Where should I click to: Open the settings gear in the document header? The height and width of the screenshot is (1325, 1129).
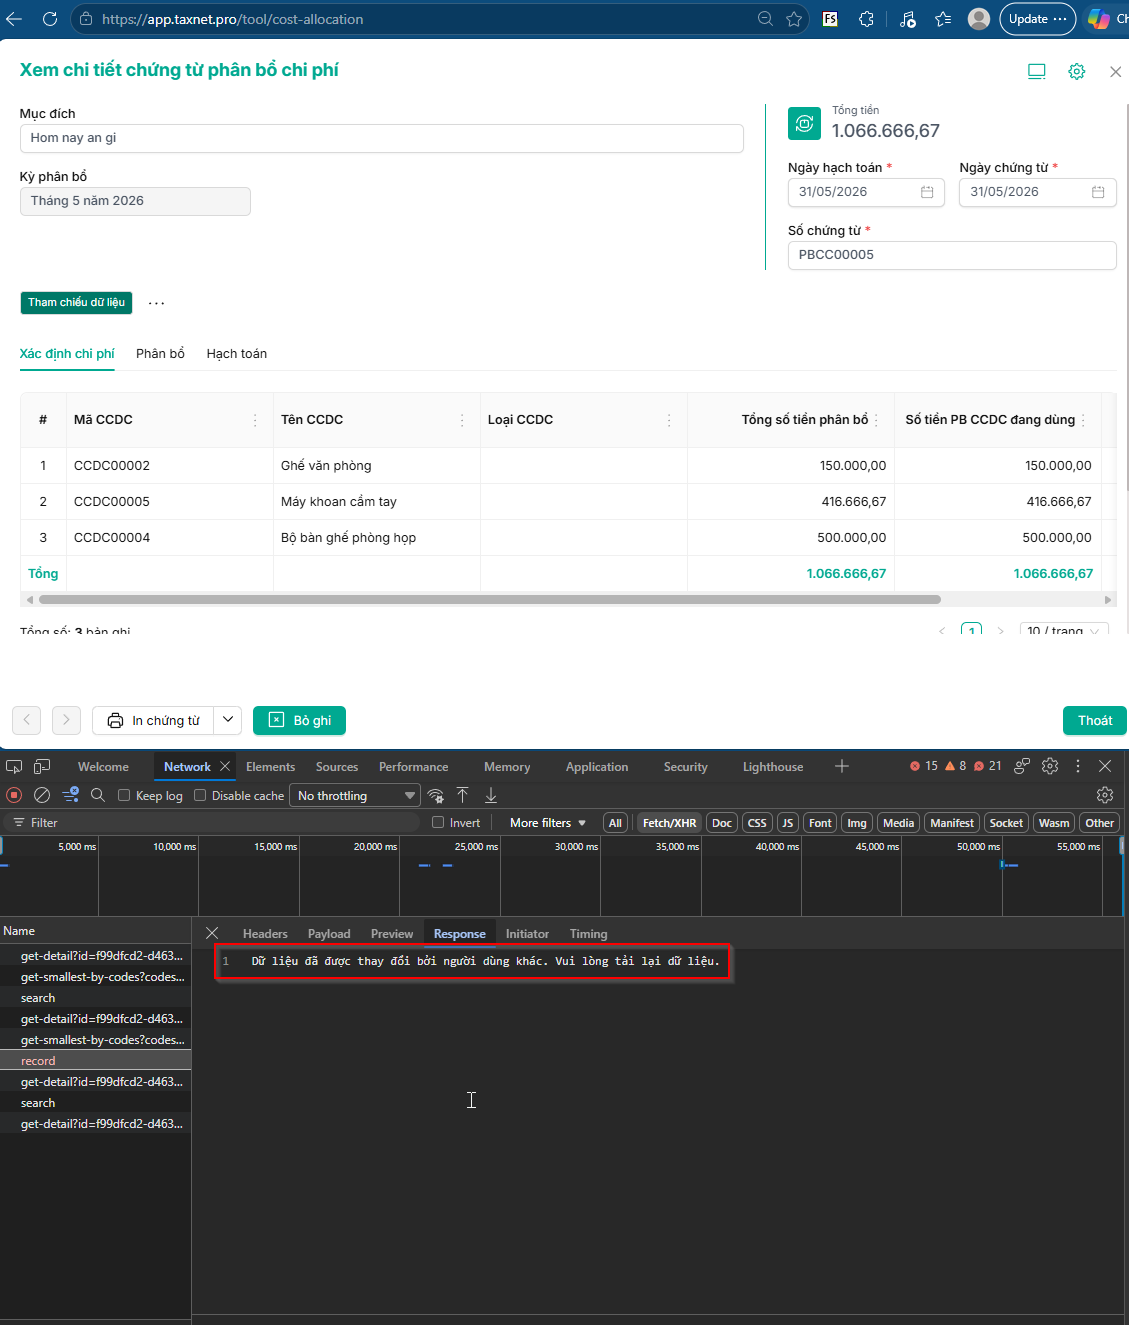point(1076,71)
